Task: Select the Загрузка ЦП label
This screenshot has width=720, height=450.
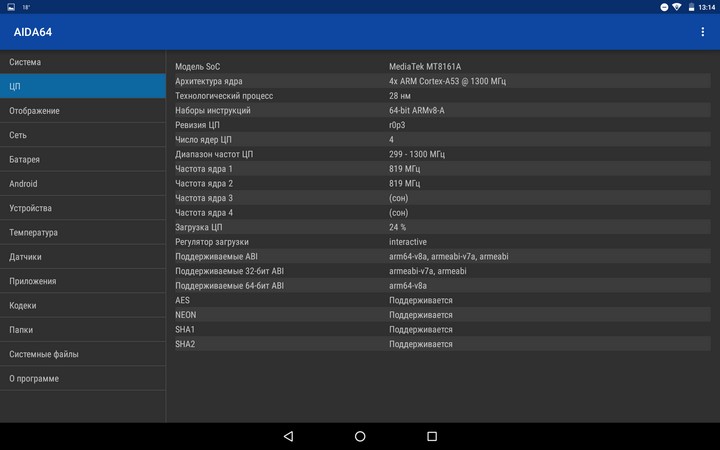Action: point(198,227)
